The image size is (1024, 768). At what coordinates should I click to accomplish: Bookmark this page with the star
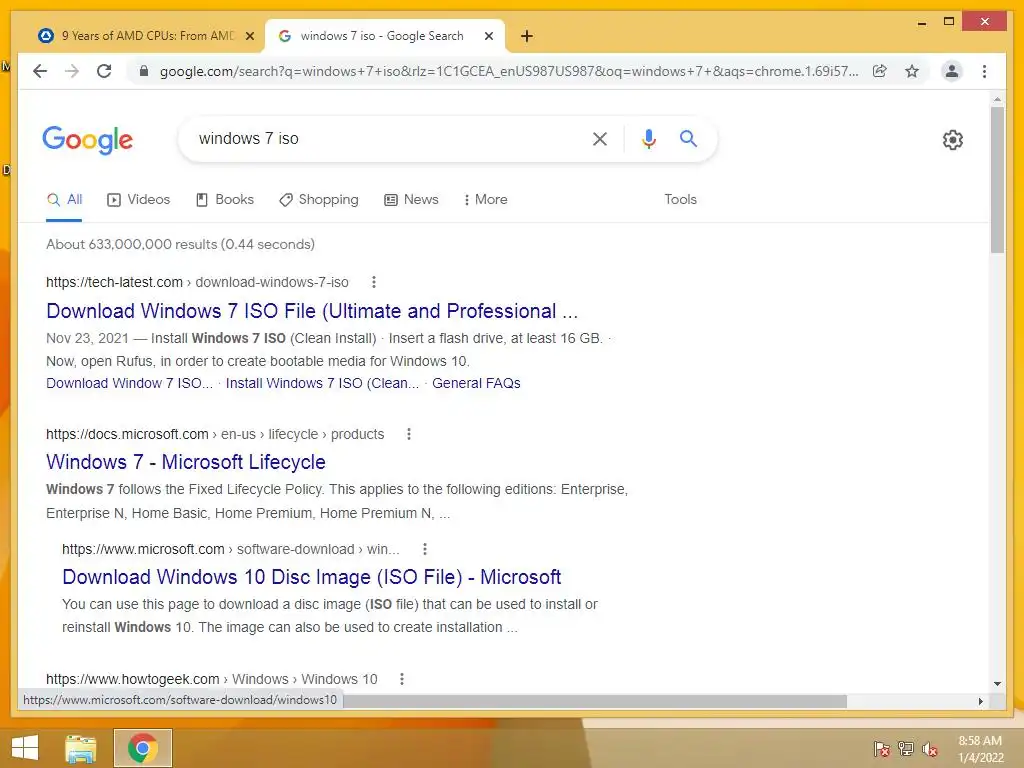[912, 71]
